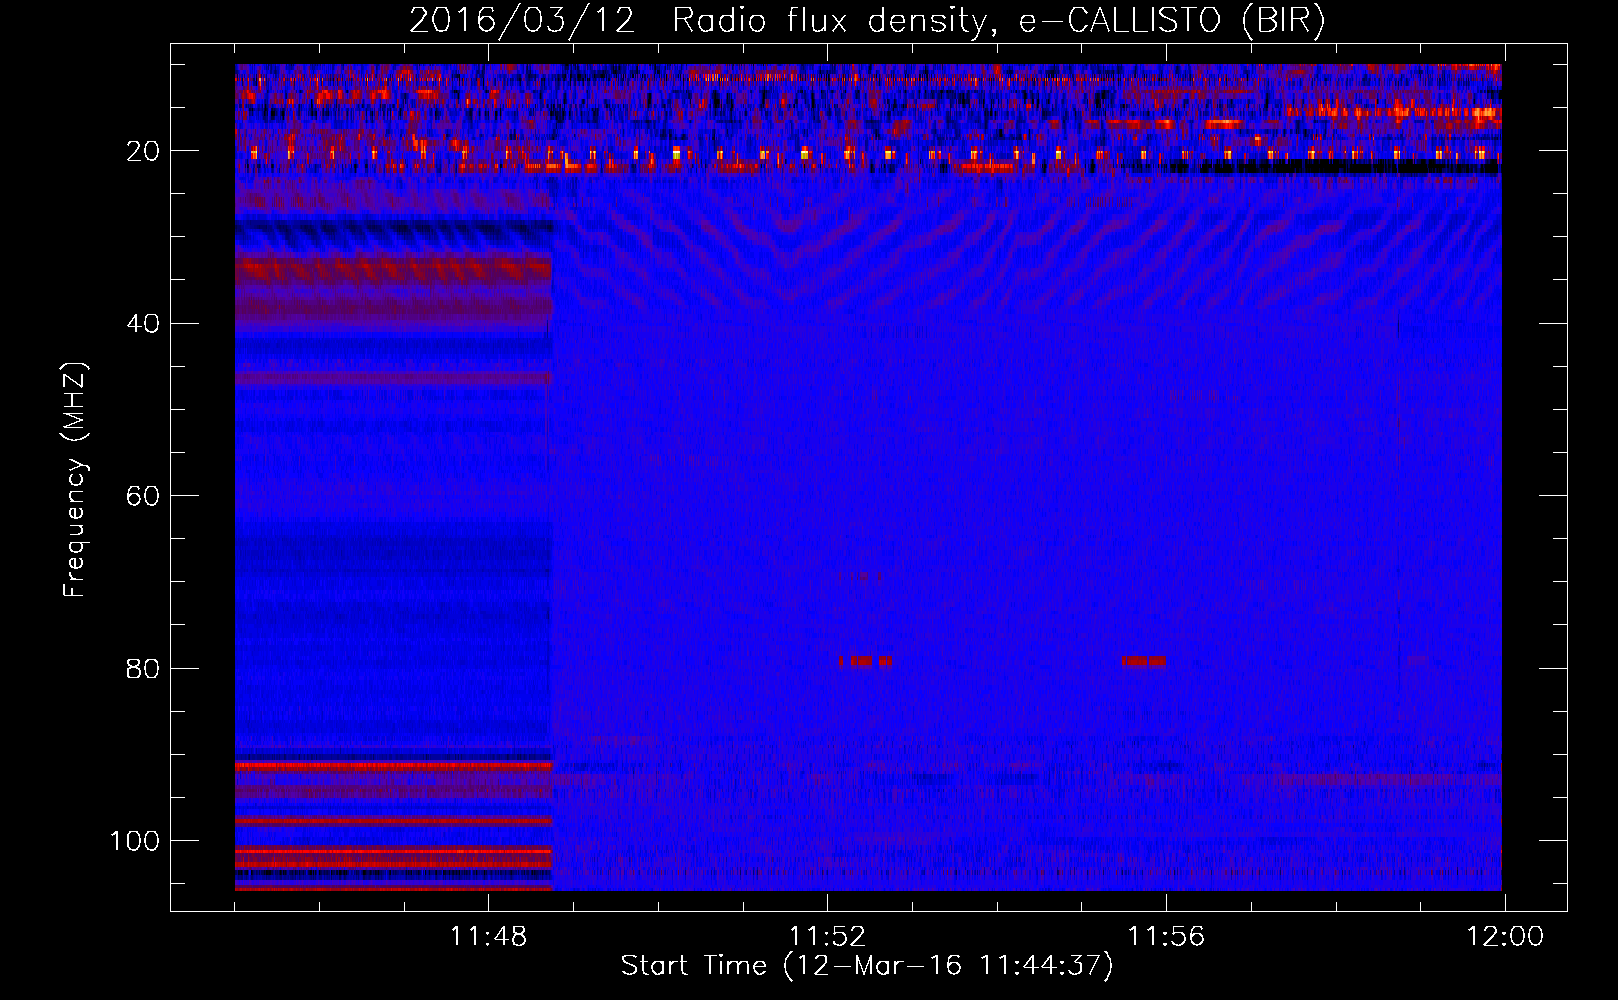Click the 40 frequency tick label
Screen dimensions: 1618x1000
143,324
